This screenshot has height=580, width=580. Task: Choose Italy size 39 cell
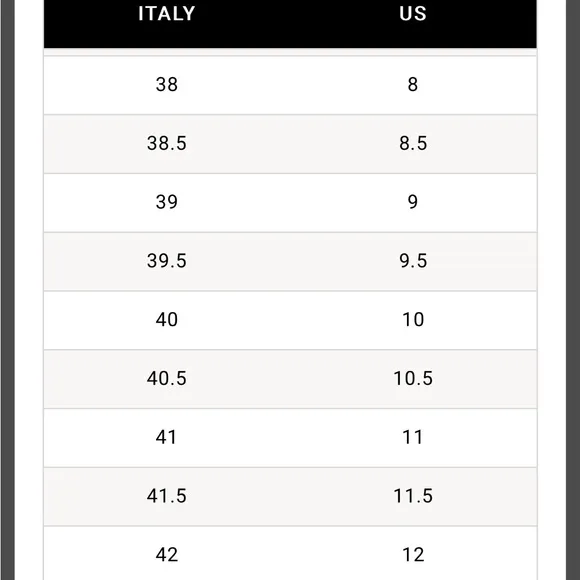click(166, 202)
